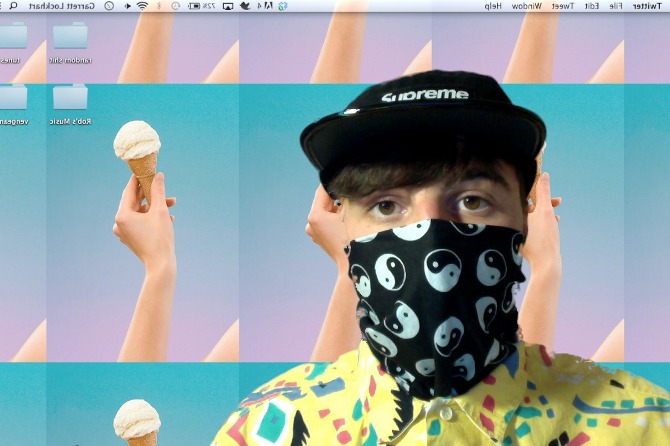
Task: Open the Help menu
Action: tap(493, 6)
